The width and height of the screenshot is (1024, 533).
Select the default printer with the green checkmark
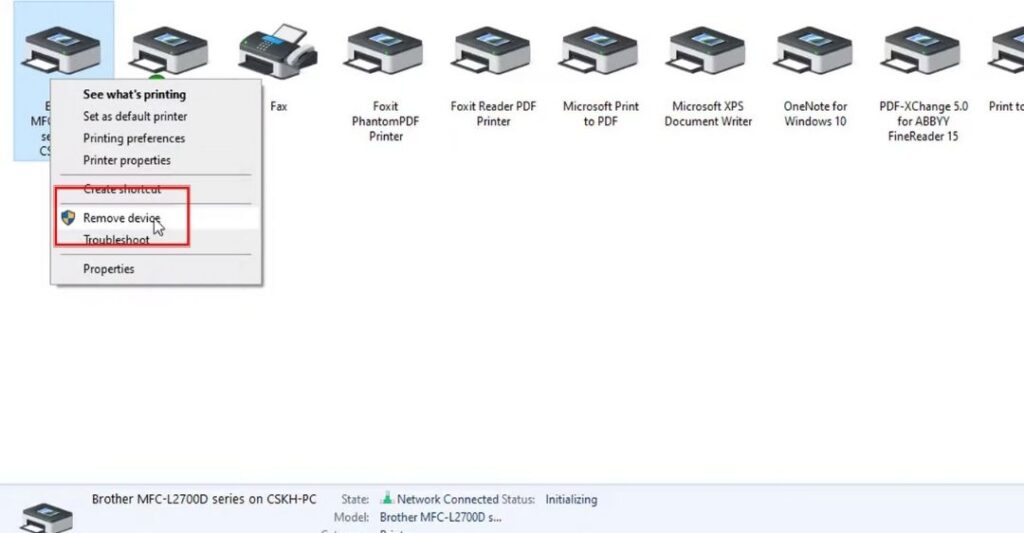pyautogui.click(x=168, y=50)
